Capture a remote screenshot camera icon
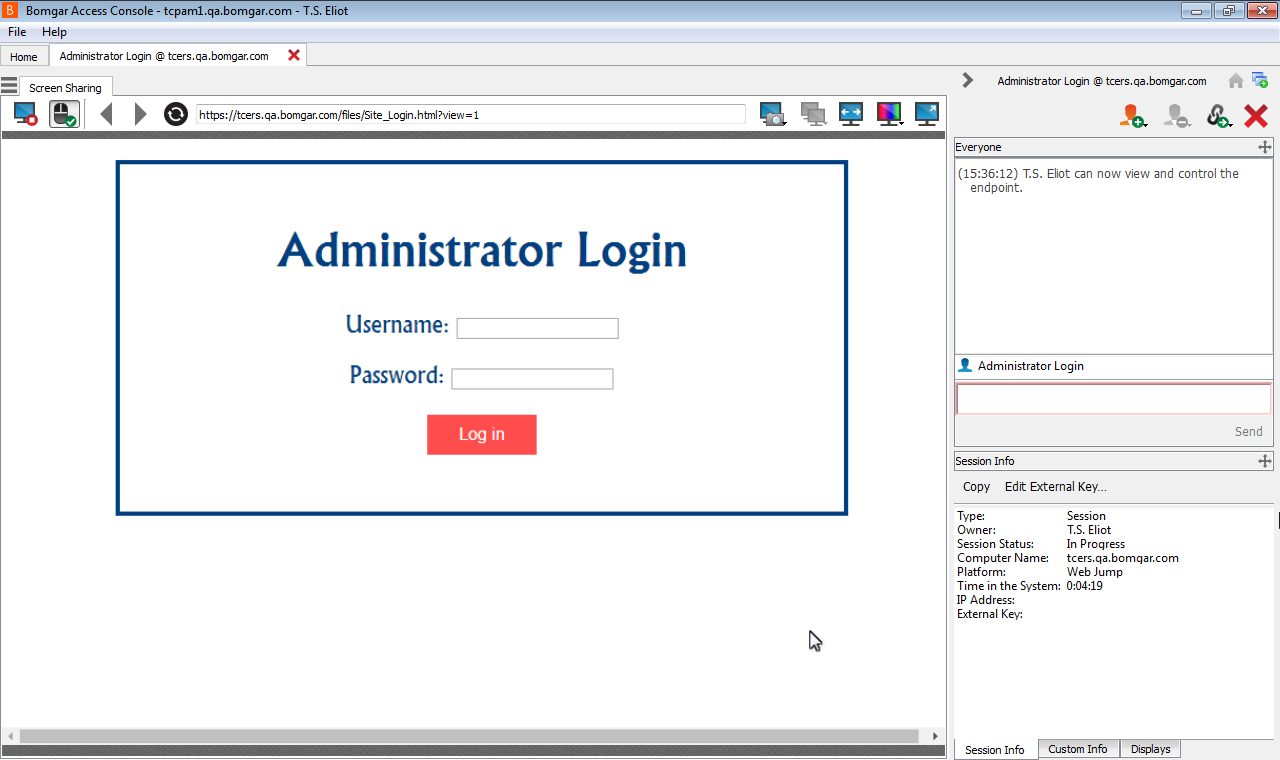Image resolution: width=1280 pixels, height=760 pixels. click(x=773, y=114)
